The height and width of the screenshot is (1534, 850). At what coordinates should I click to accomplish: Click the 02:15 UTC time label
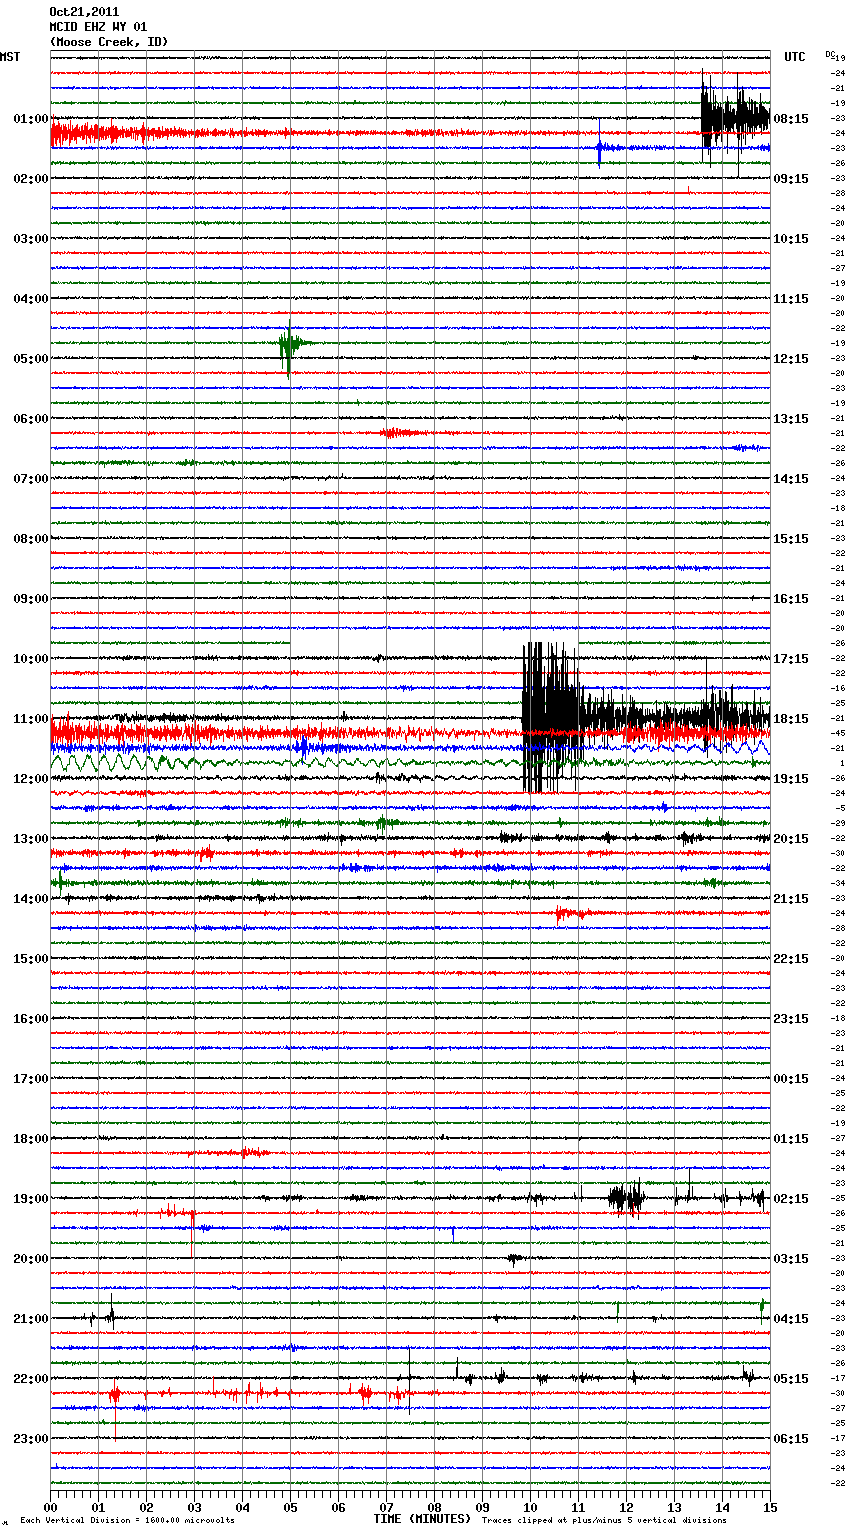pyautogui.click(x=791, y=1199)
